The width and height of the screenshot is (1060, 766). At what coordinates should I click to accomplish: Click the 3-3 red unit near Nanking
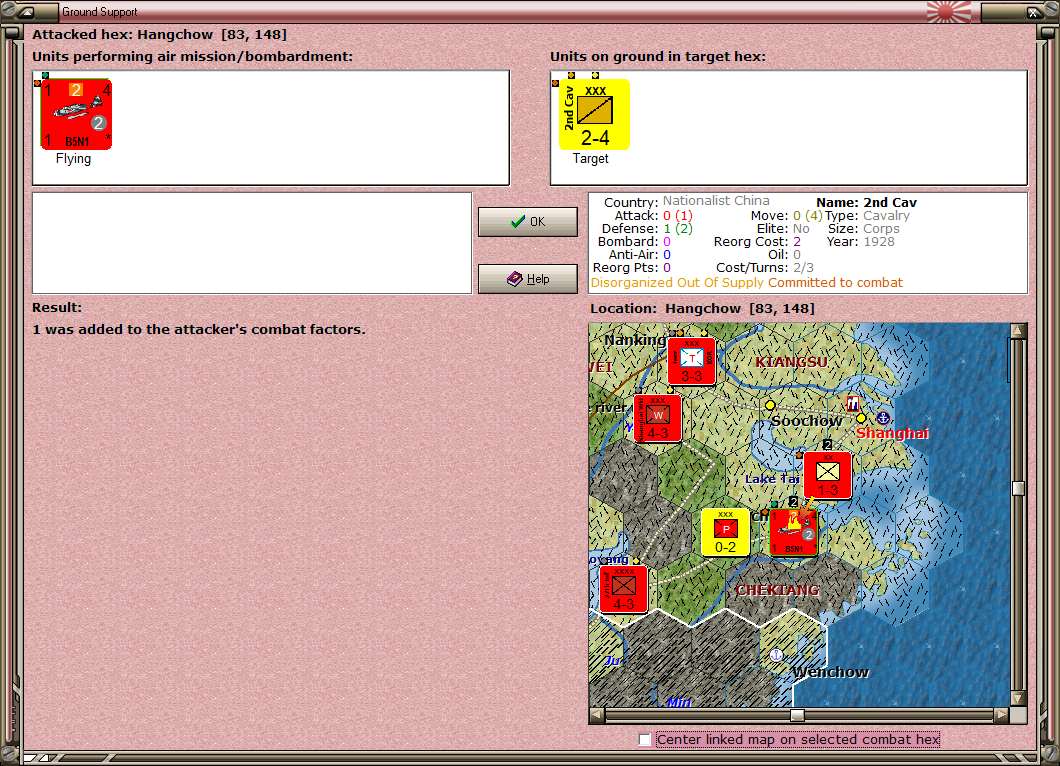[691, 361]
